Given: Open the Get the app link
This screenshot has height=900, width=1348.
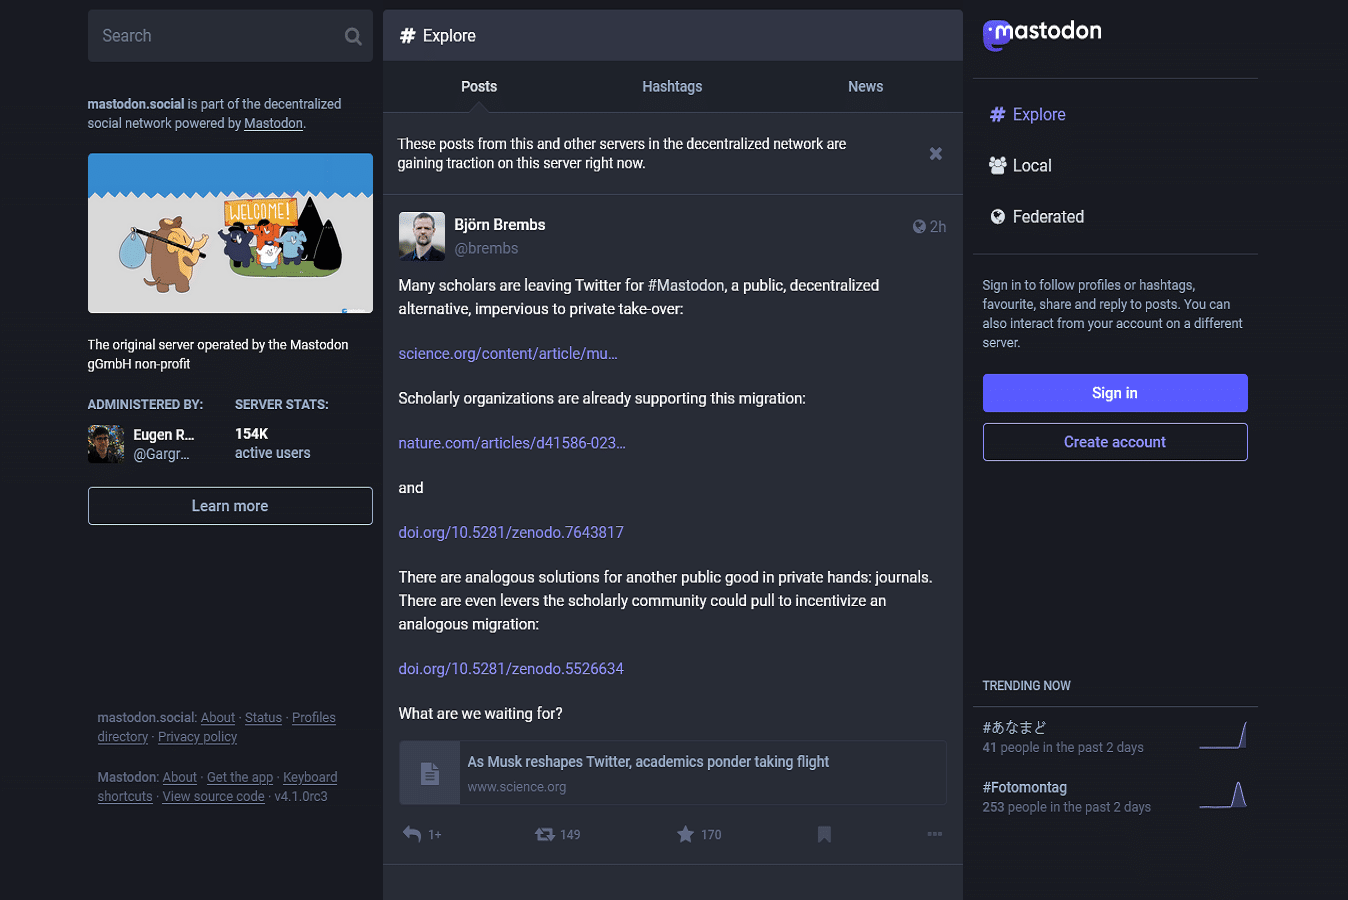Looking at the screenshot, I should coord(239,778).
